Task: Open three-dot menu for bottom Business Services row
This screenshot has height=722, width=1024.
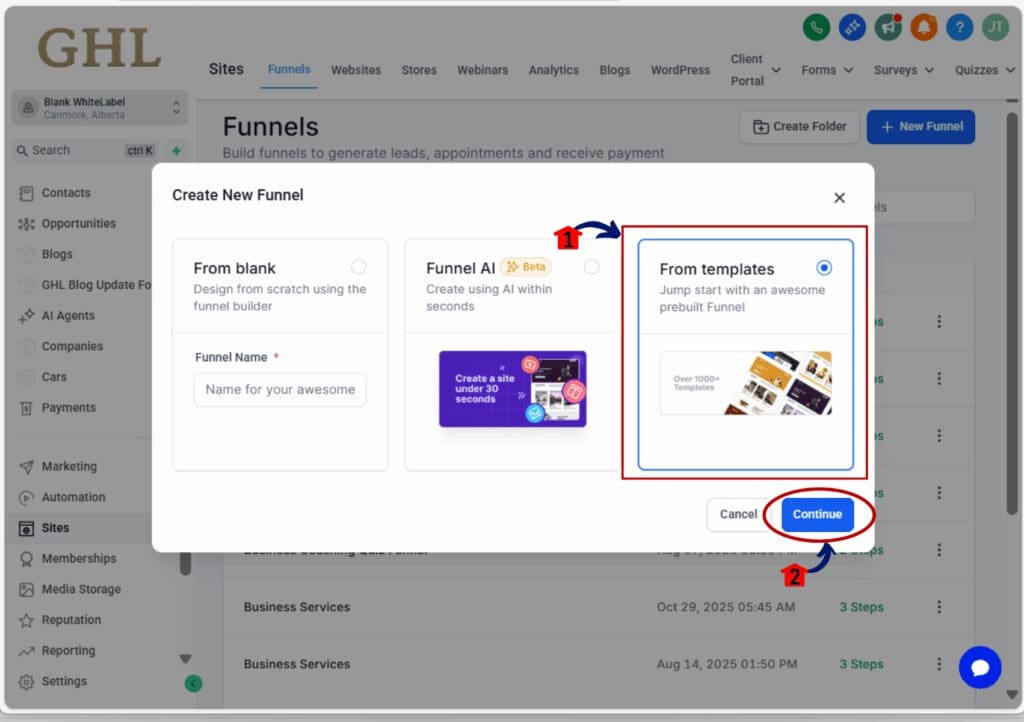Action: click(x=939, y=664)
